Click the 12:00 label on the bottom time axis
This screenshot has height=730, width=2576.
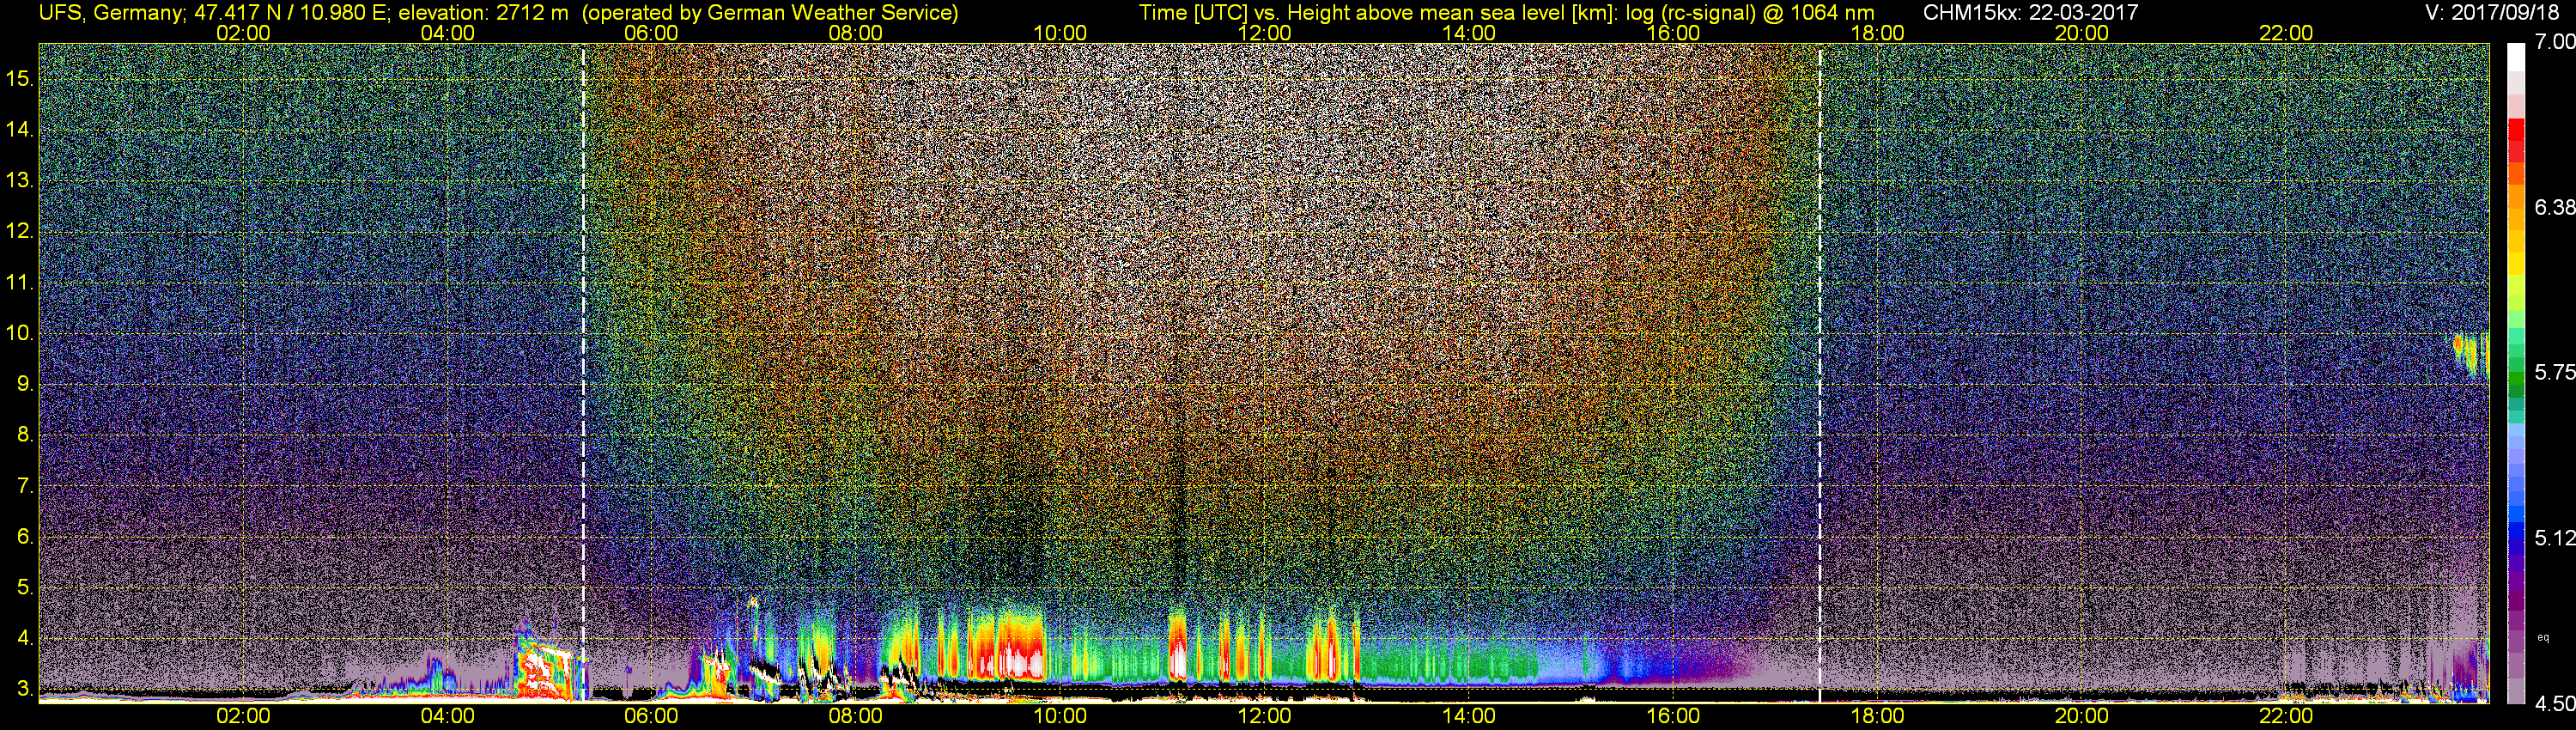click(1265, 716)
